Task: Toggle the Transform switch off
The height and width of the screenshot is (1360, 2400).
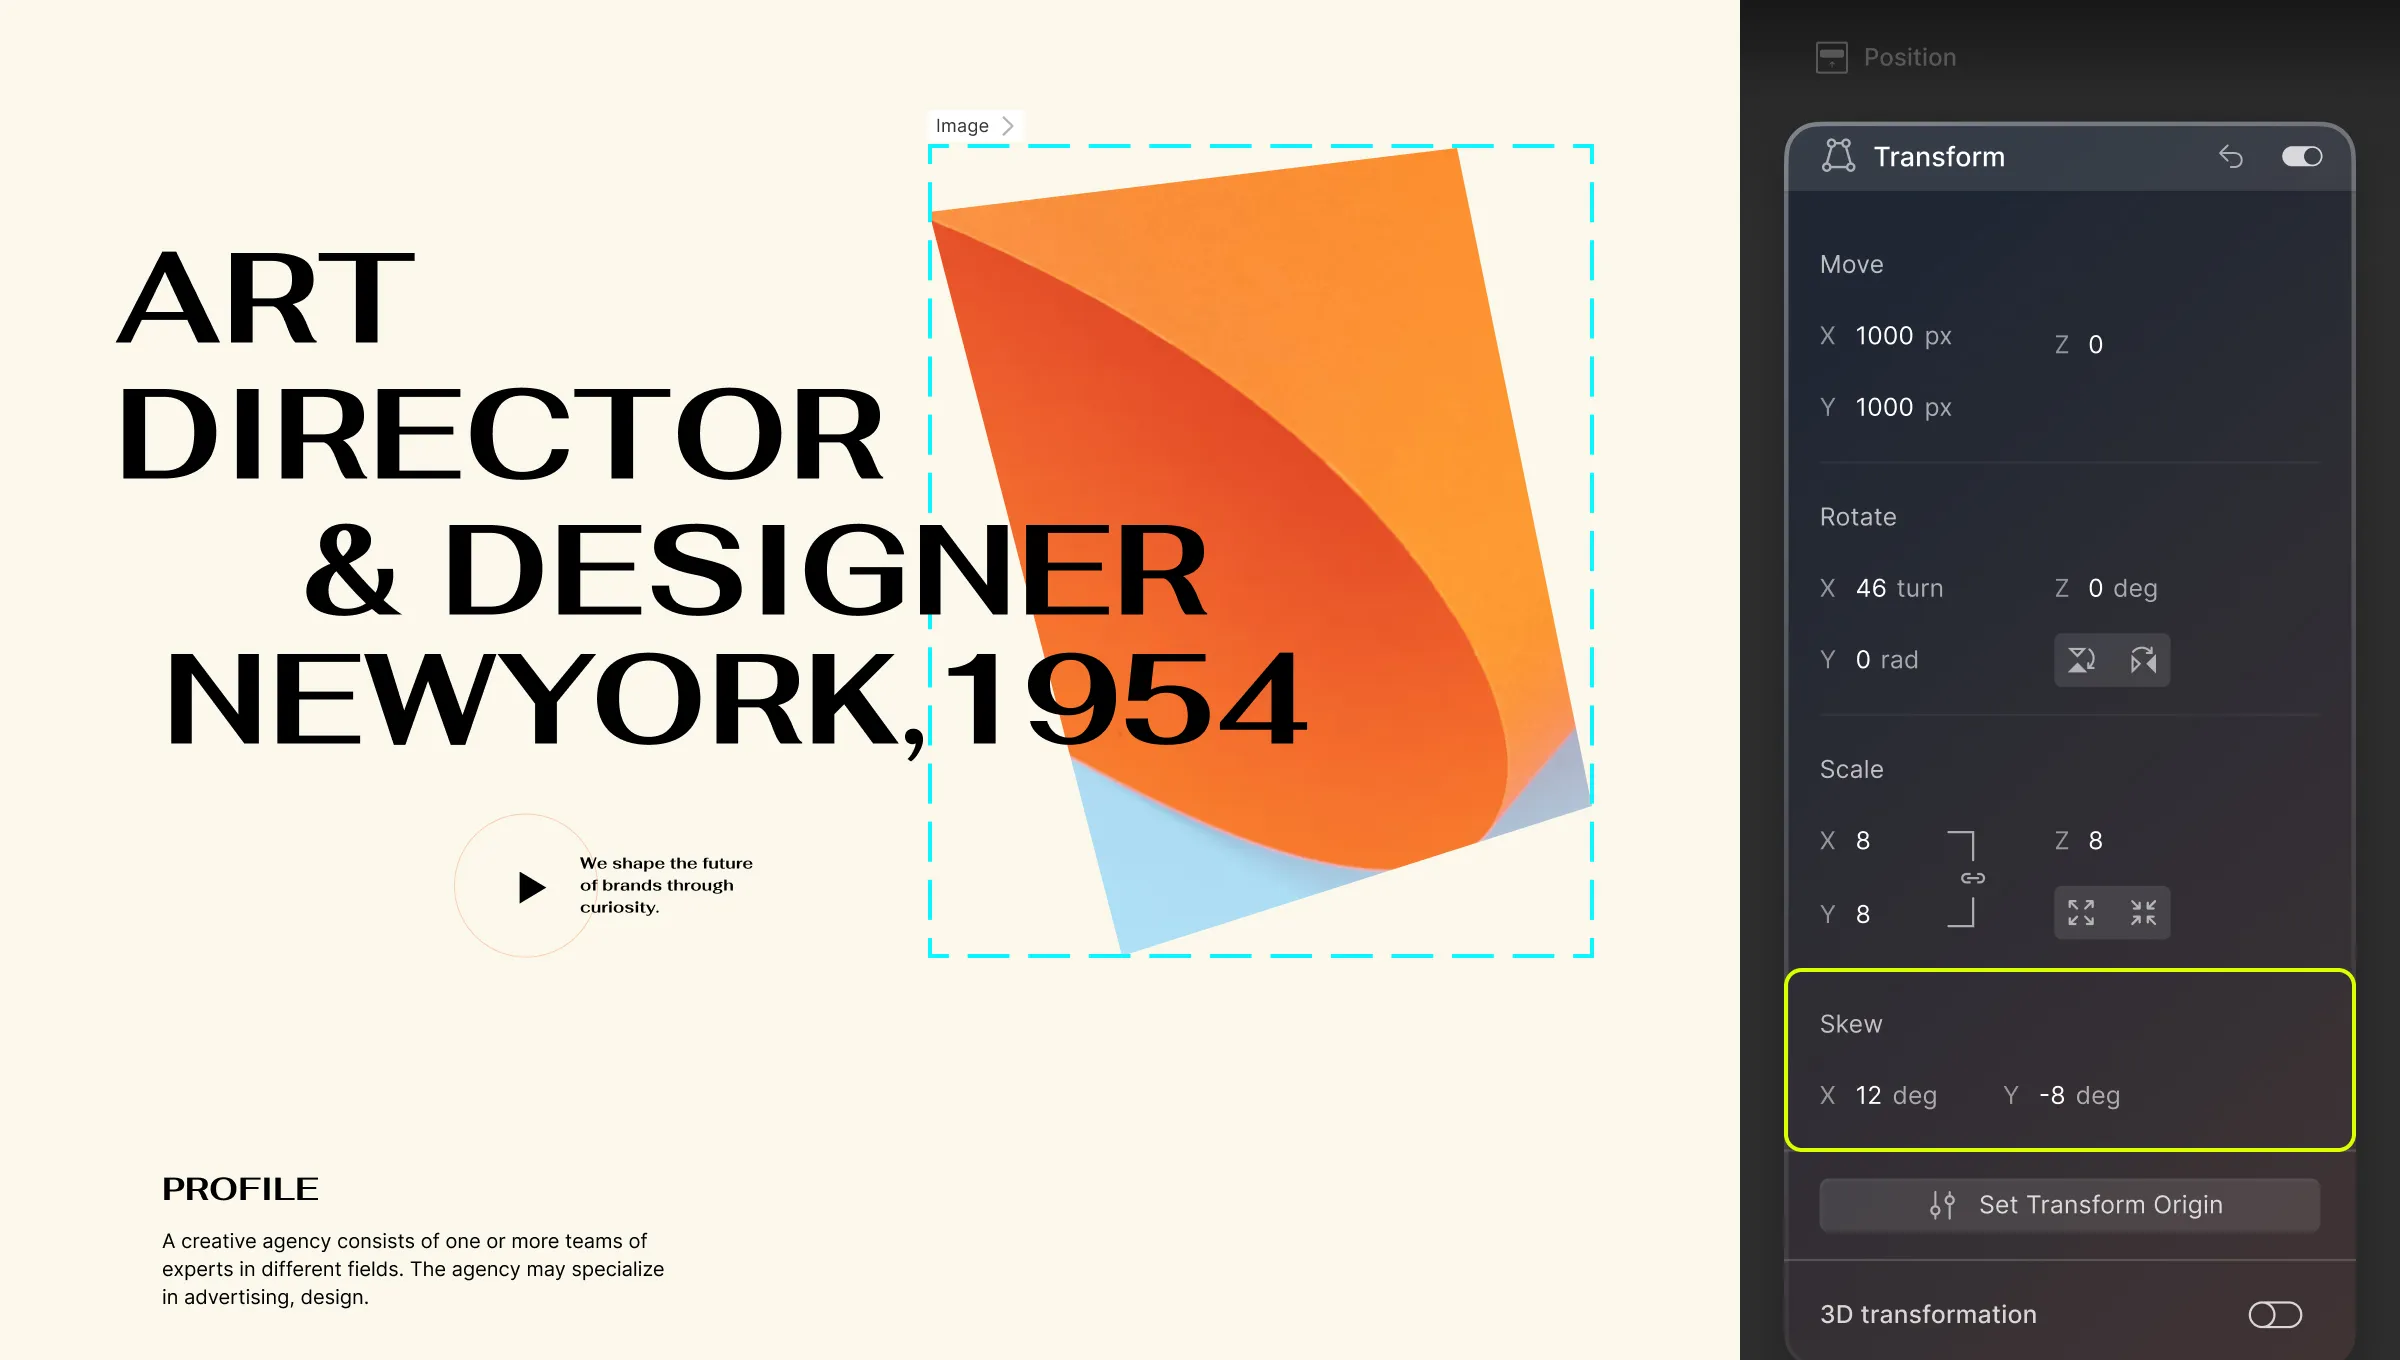Action: (2302, 156)
